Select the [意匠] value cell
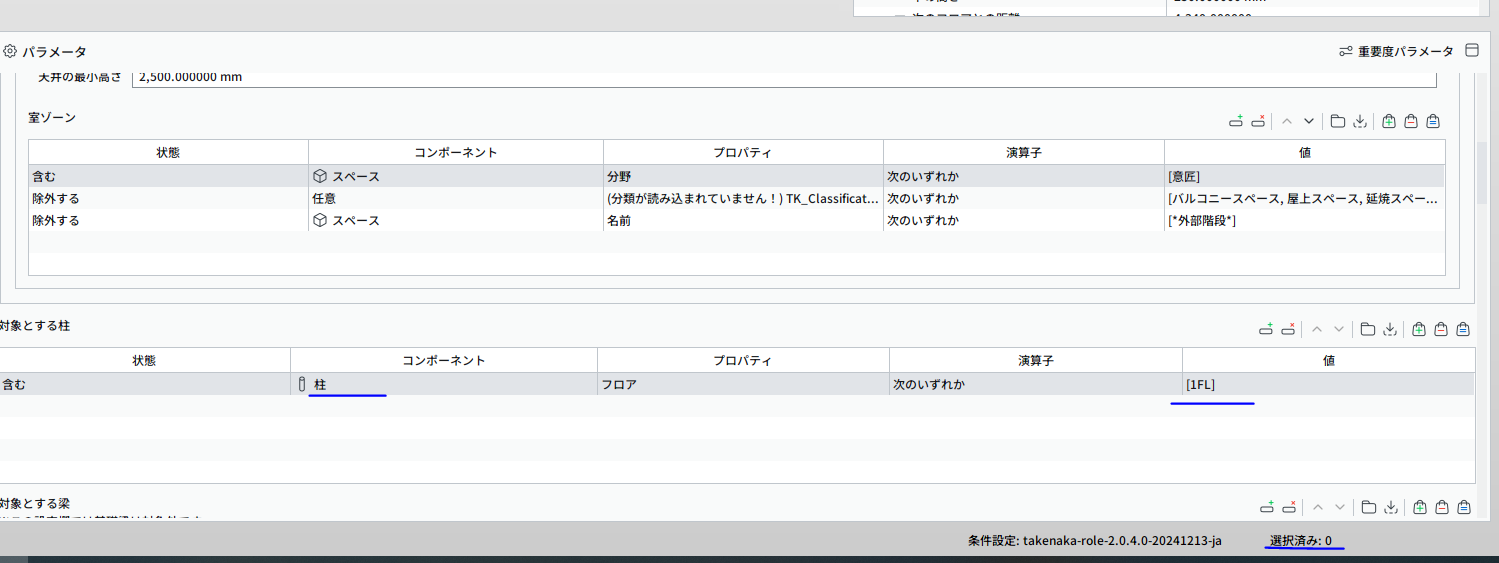 tap(1304, 176)
